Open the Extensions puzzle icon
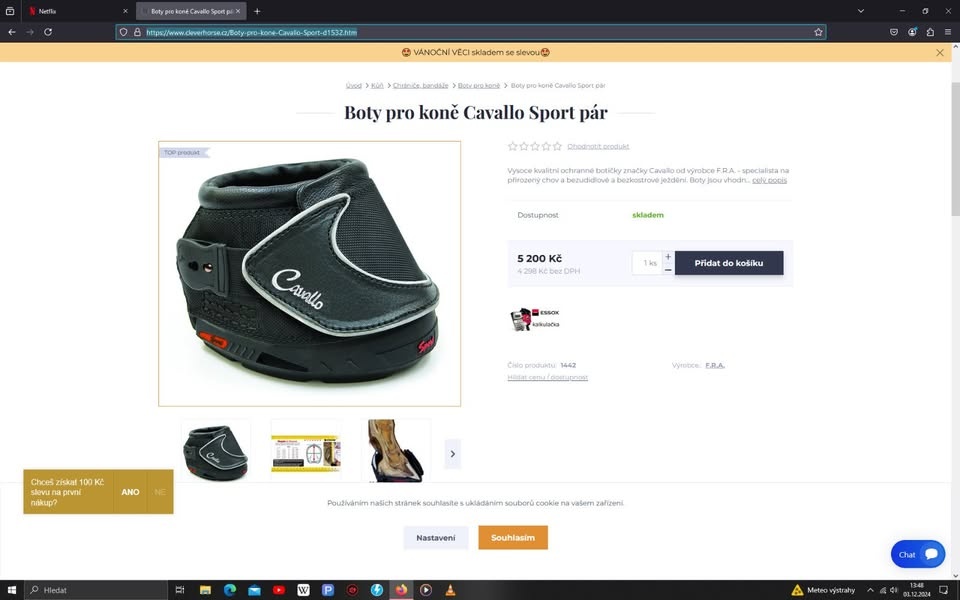The width and height of the screenshot is (960, 600). coord(930,32)
